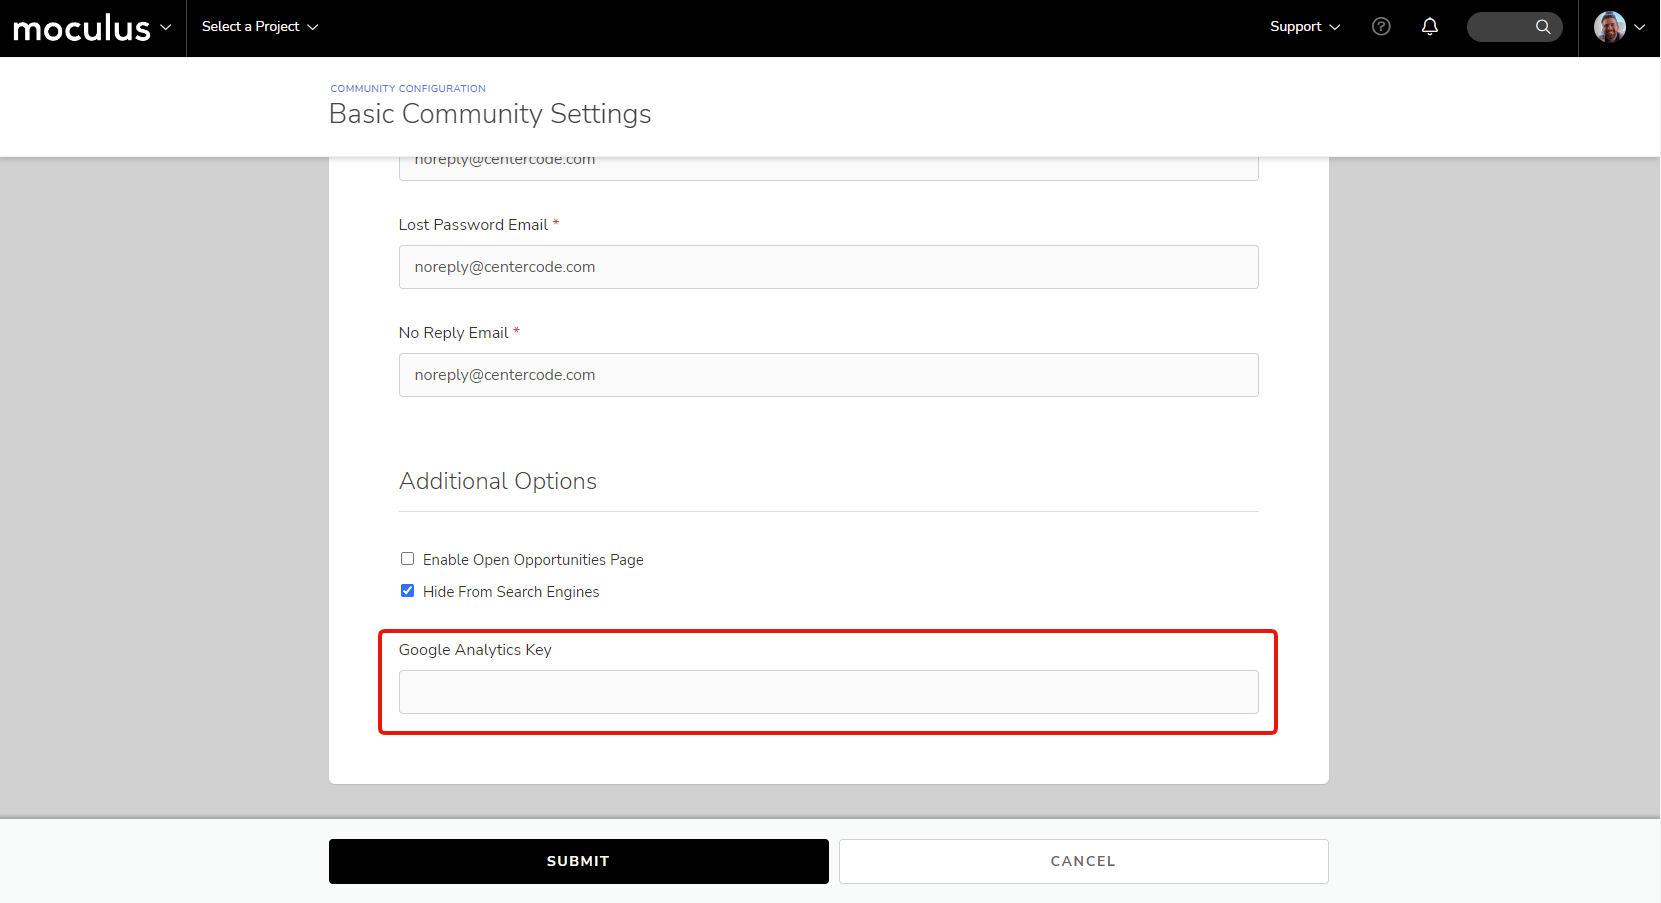Expand the chevron beside the user avatar
The width and height of the screenshot is (1661, 903).
point(1639,27)
